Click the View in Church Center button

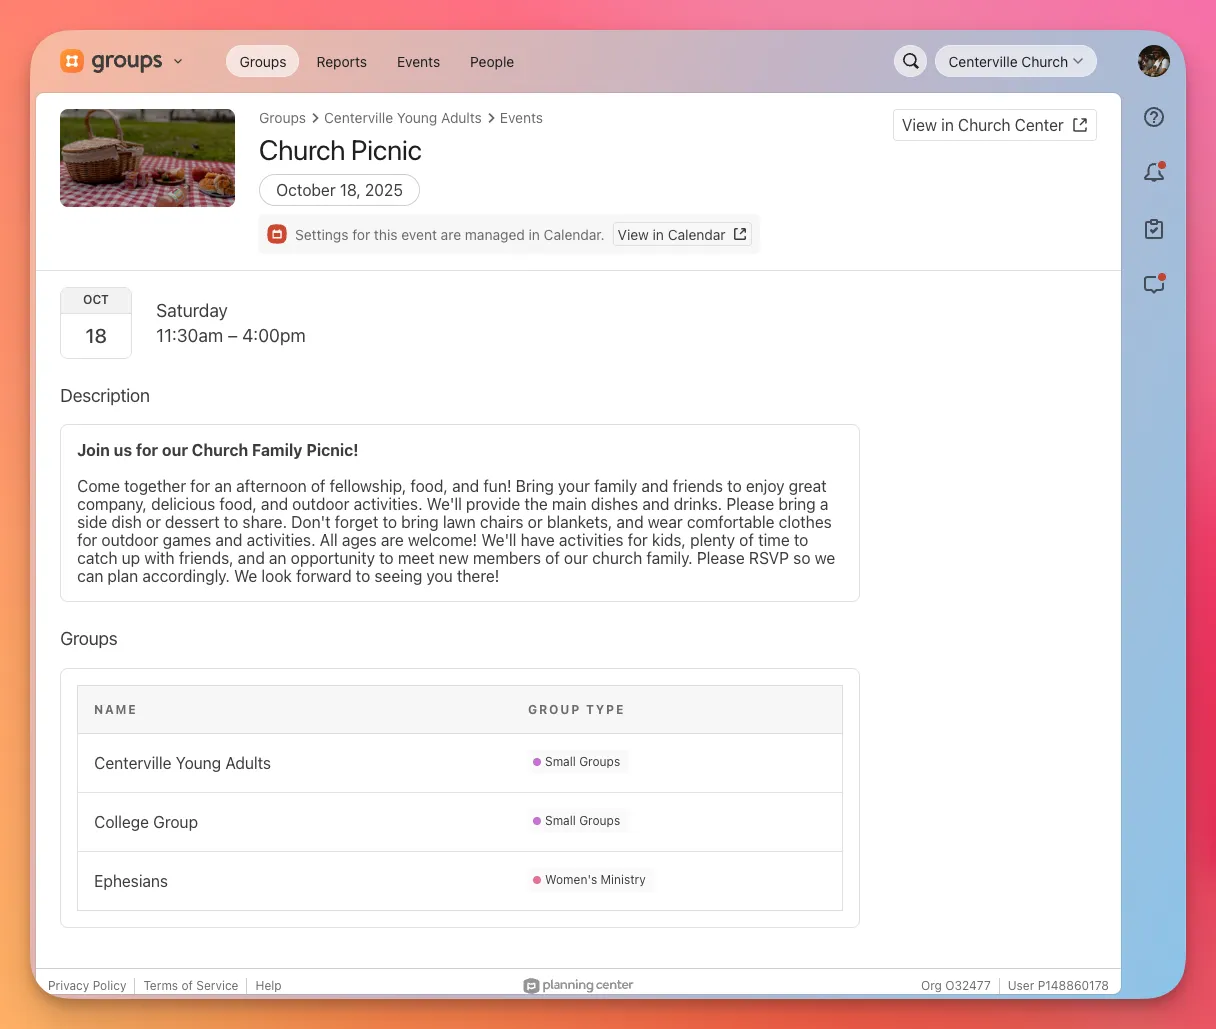coord(994,125)
